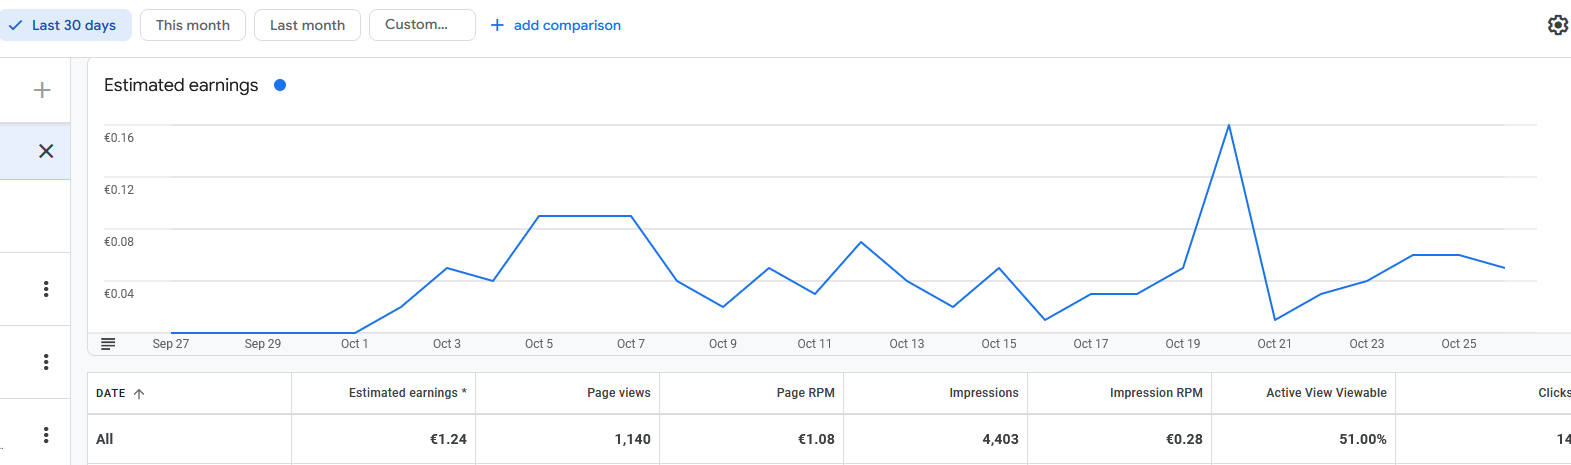The height and width of the screenshot is (465, 1571).
Task: Open the settings gear icon
Action: pos(1557,25)
